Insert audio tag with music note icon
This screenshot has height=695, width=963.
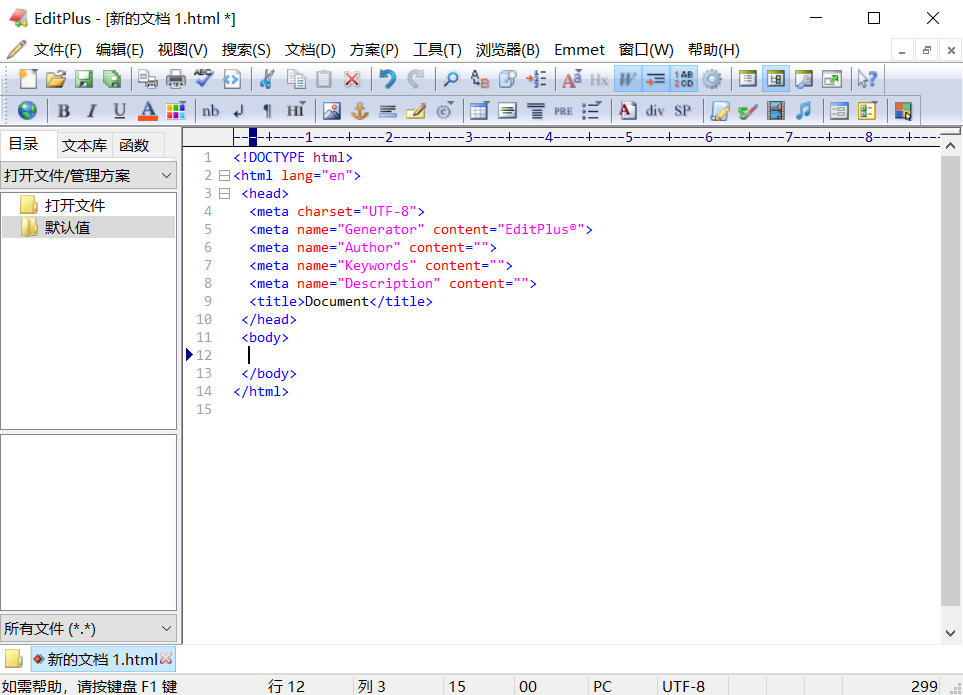click(x=803, y=111)
